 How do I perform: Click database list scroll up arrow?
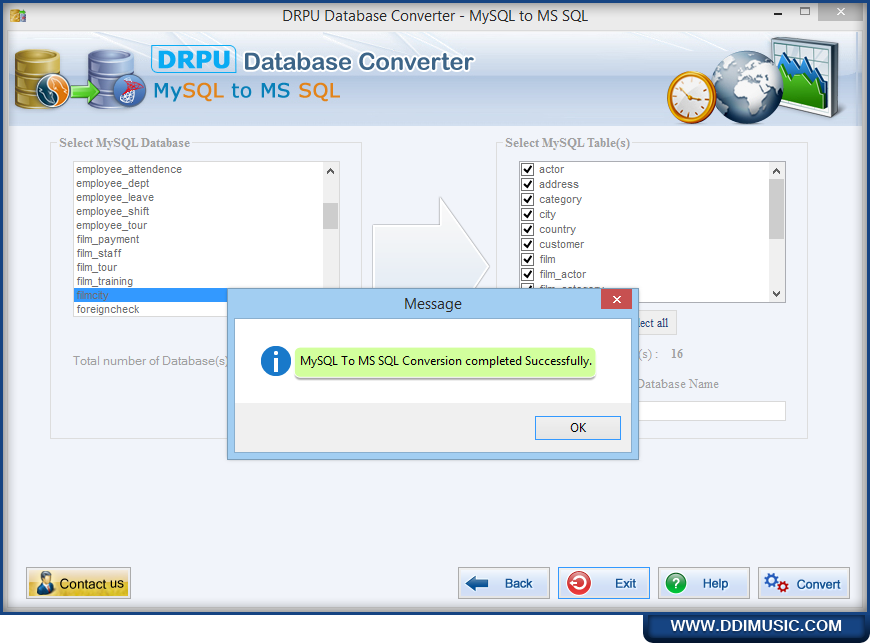pyautogui.click(x=331, y=171)
